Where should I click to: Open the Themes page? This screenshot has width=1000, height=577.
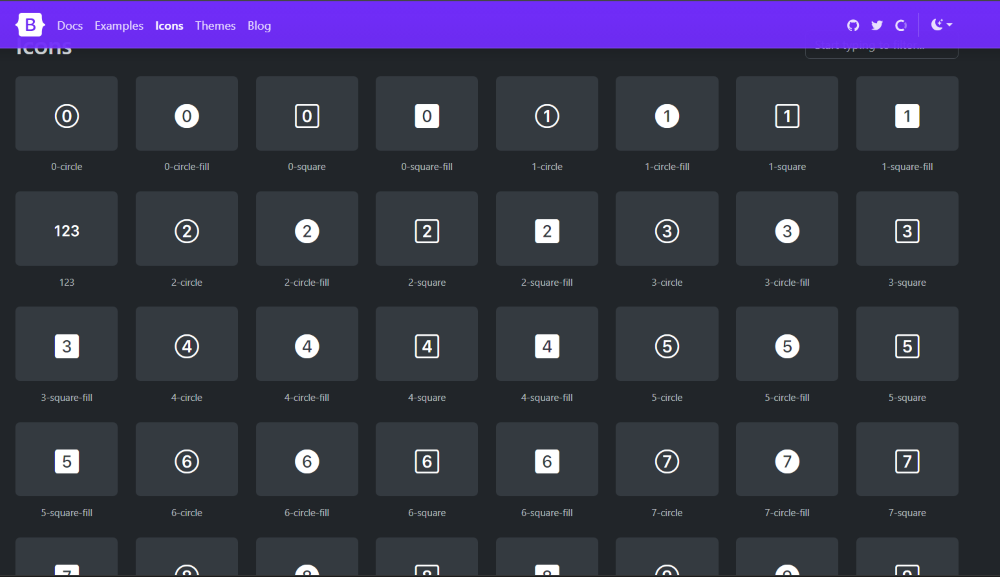click(215, 26)
